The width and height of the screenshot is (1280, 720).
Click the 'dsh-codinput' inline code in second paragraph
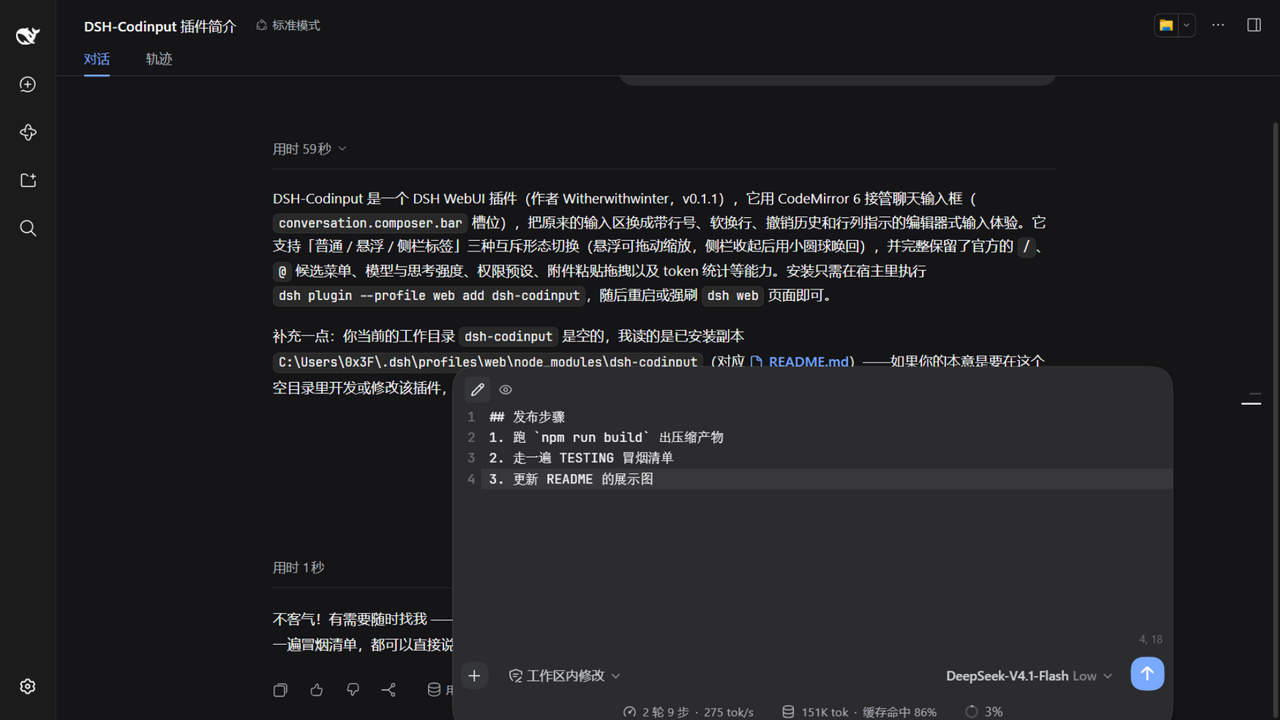508,337
